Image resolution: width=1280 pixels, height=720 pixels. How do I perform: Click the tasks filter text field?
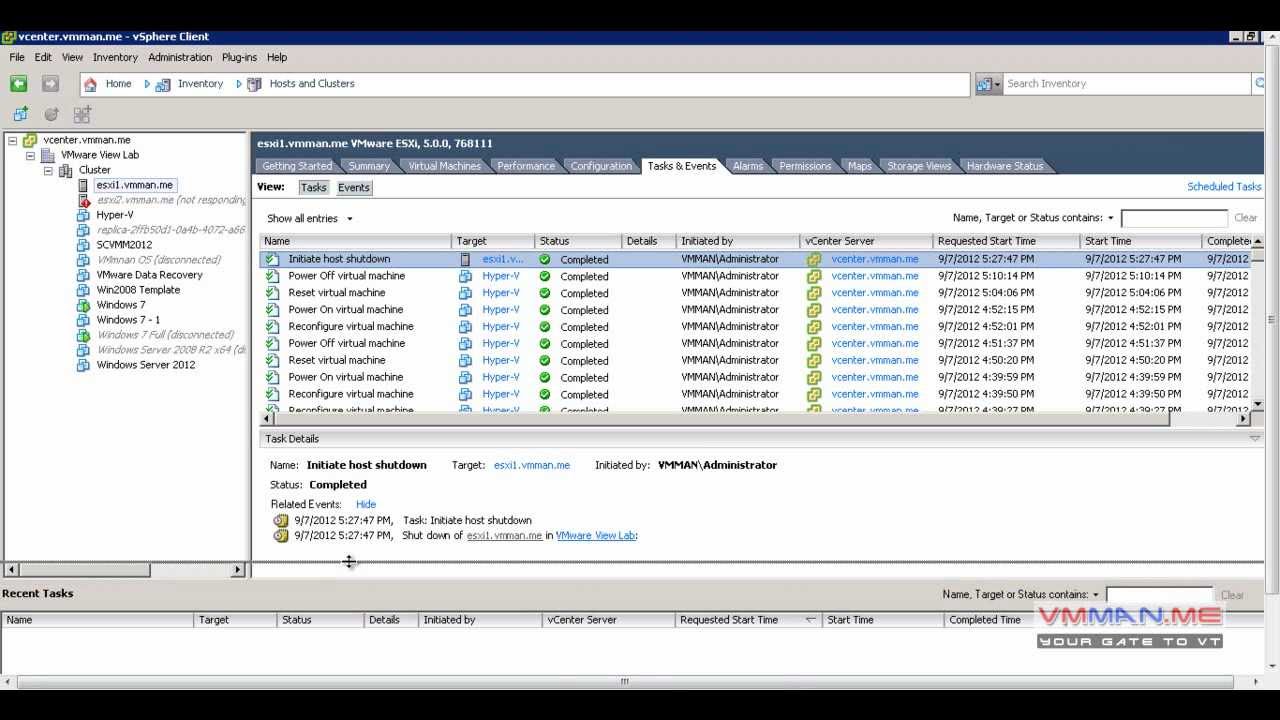tap(1174, 218)
